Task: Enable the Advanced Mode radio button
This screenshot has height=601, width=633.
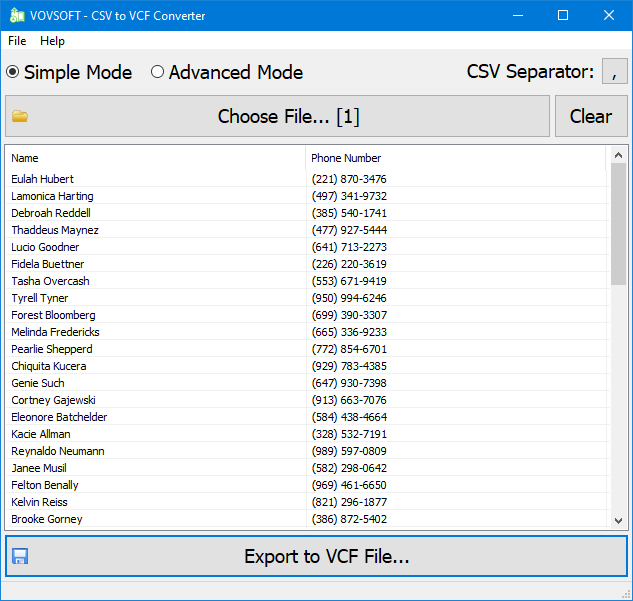Action: coord(157,72)
